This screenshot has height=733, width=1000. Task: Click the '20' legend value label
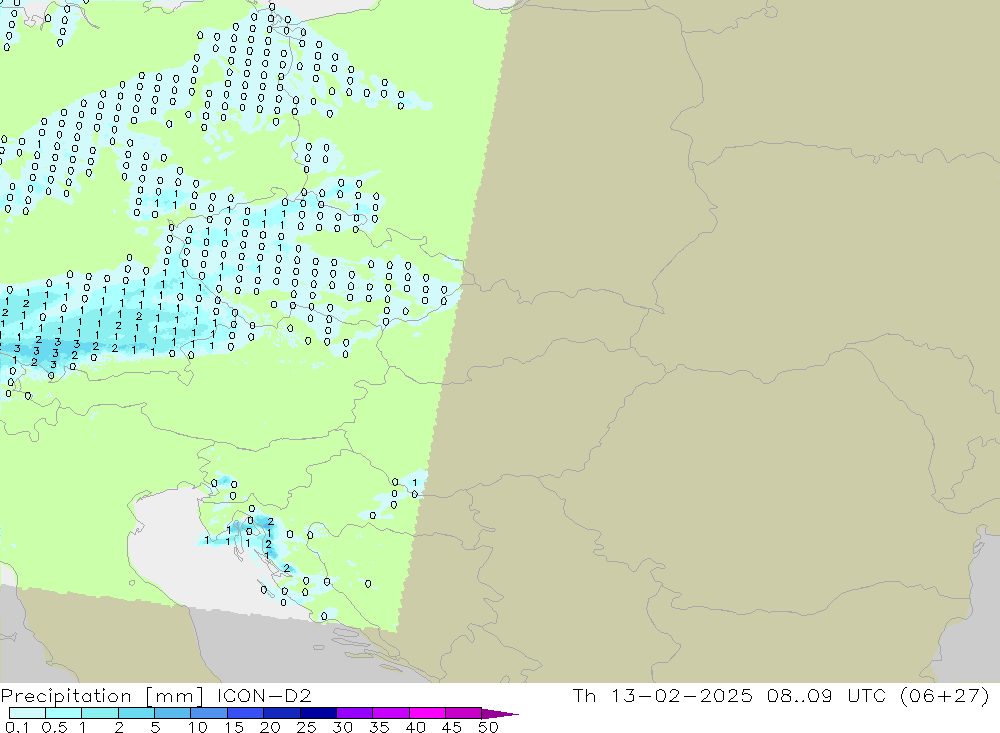point(270,727)
